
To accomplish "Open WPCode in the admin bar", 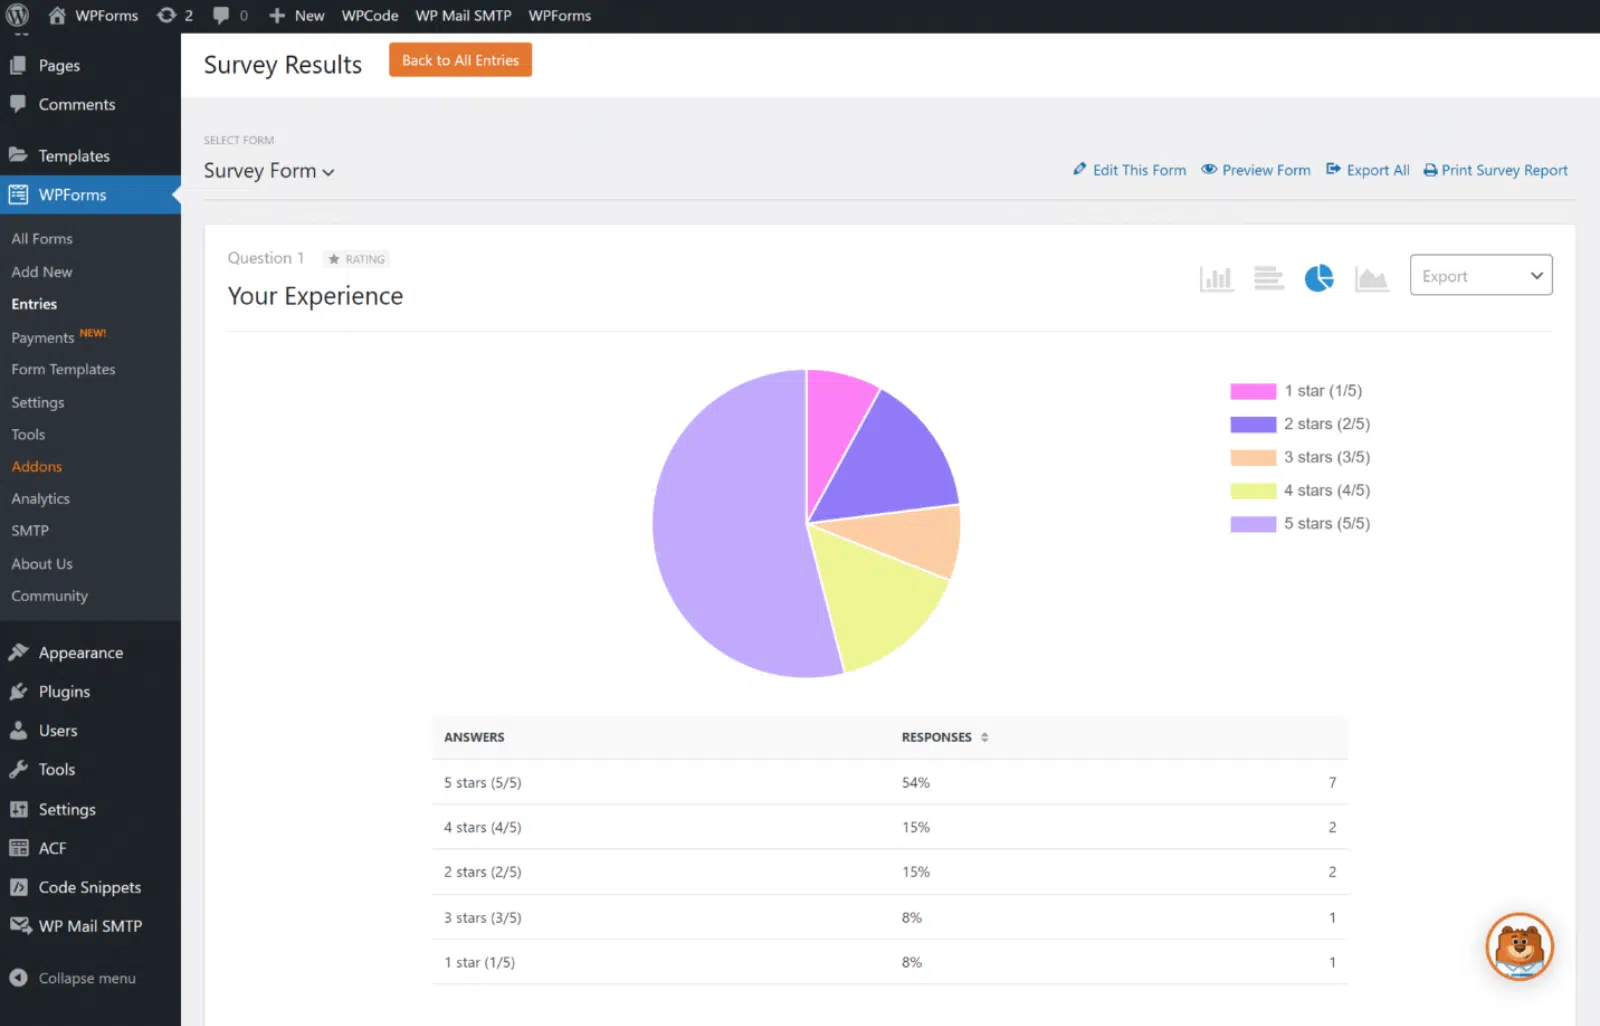I will pyautogui.click(x=370, y=16).
